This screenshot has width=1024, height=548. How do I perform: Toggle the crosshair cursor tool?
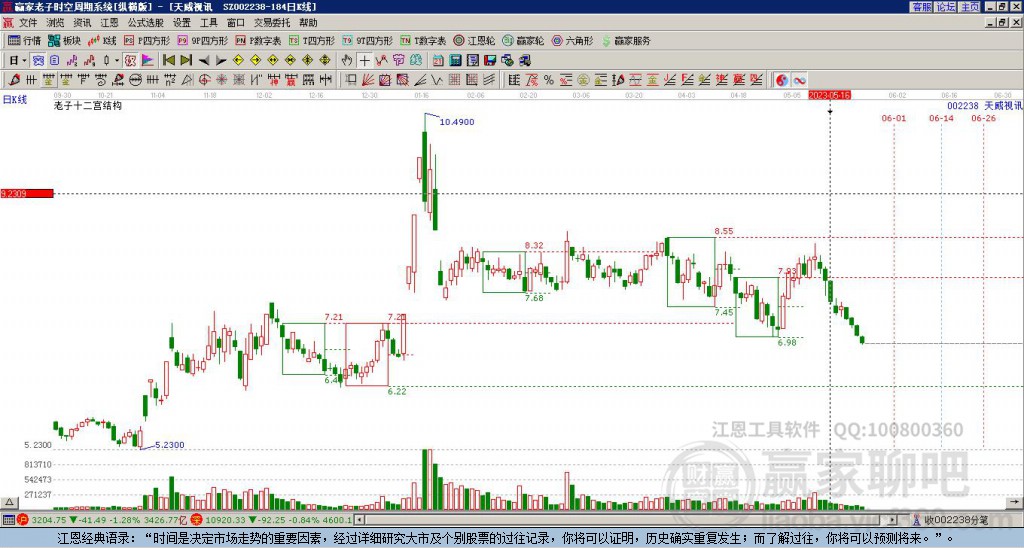pyautogui.click(x=364, y=61)
